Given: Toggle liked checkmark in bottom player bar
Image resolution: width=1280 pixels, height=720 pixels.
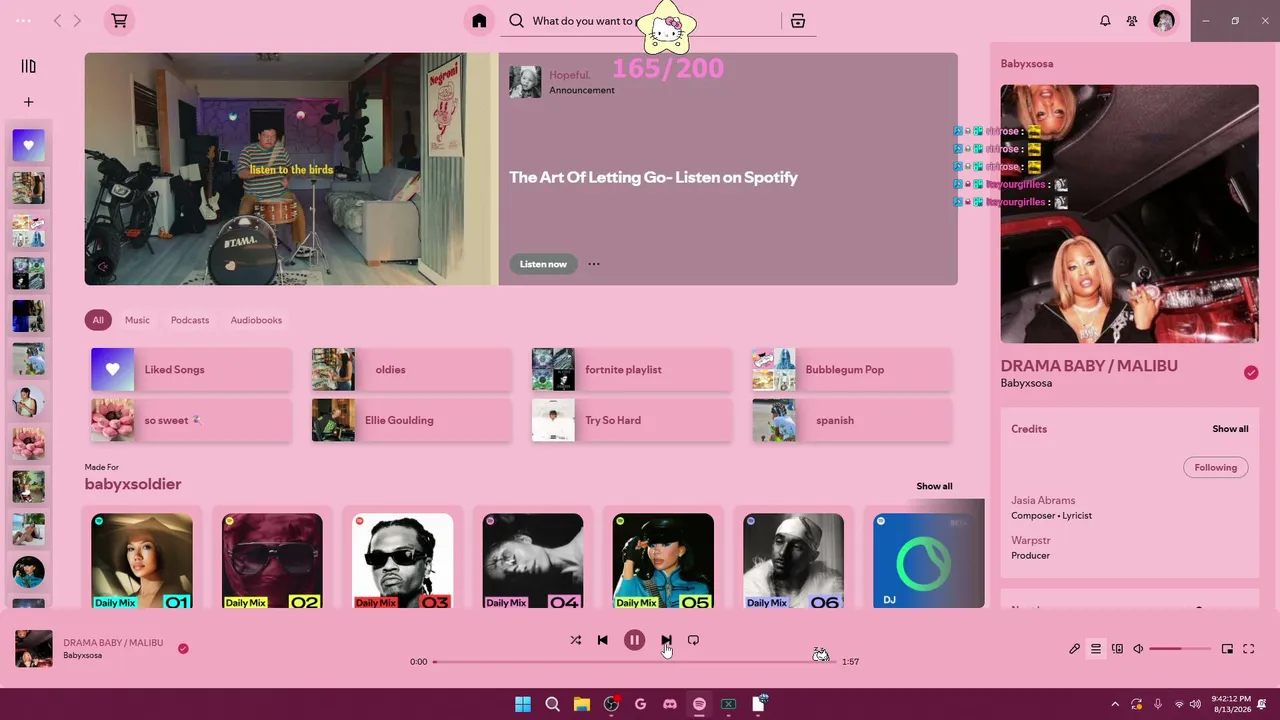Looking at the screenshot, I should [183, 648].
